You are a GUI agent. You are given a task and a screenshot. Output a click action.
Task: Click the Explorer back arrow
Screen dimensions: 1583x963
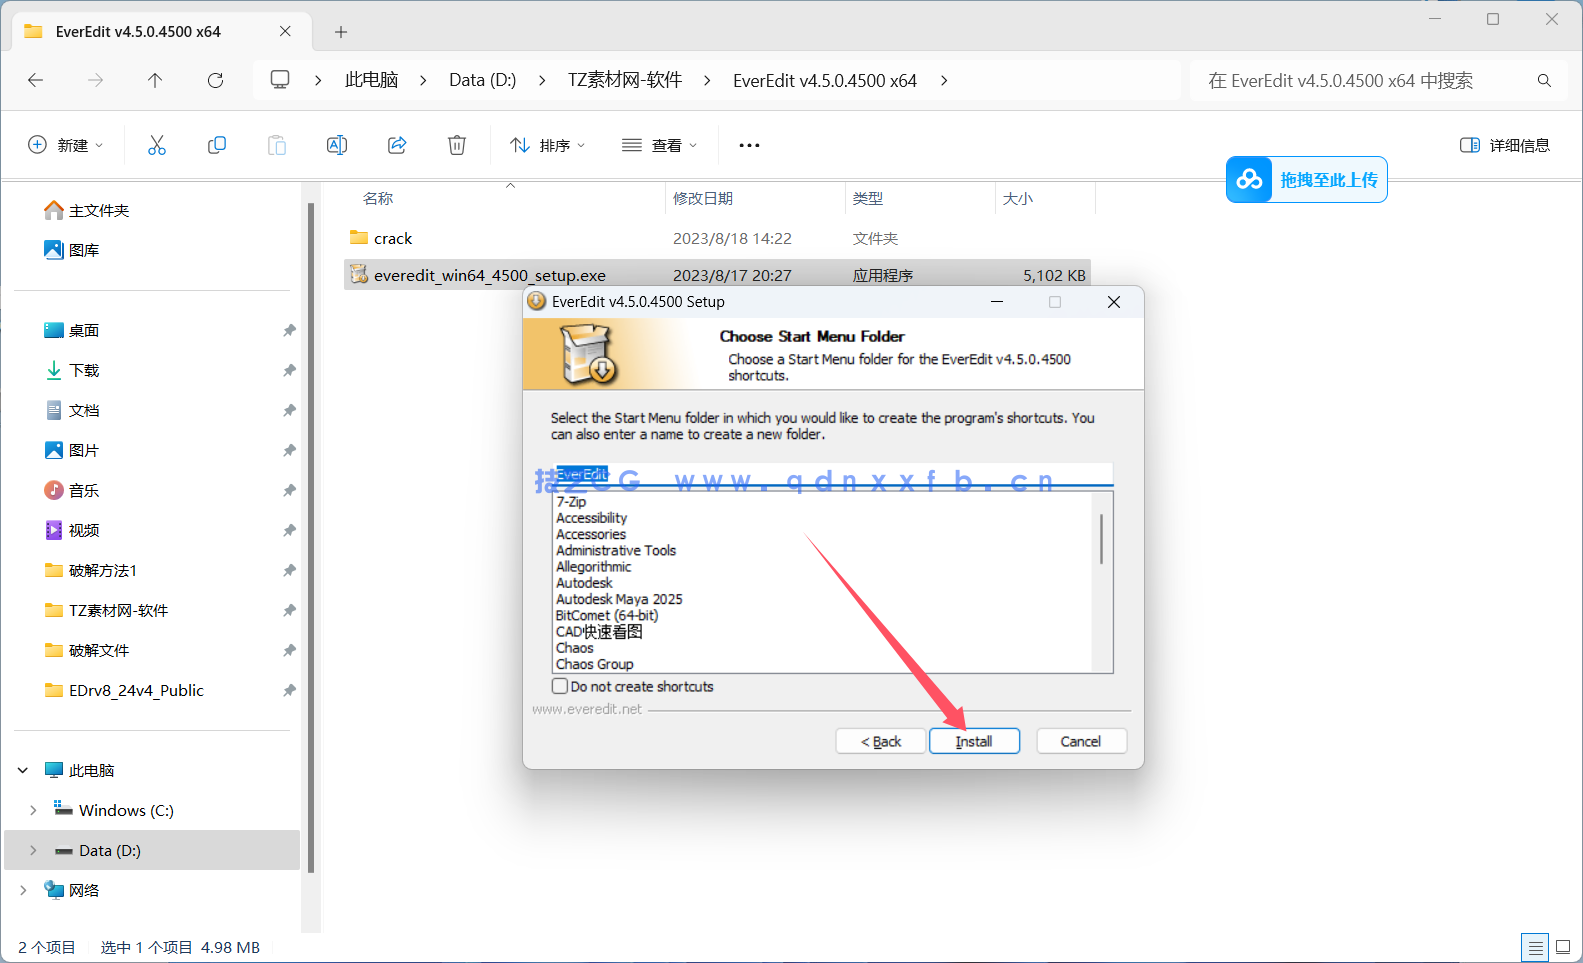coord(35,80)
